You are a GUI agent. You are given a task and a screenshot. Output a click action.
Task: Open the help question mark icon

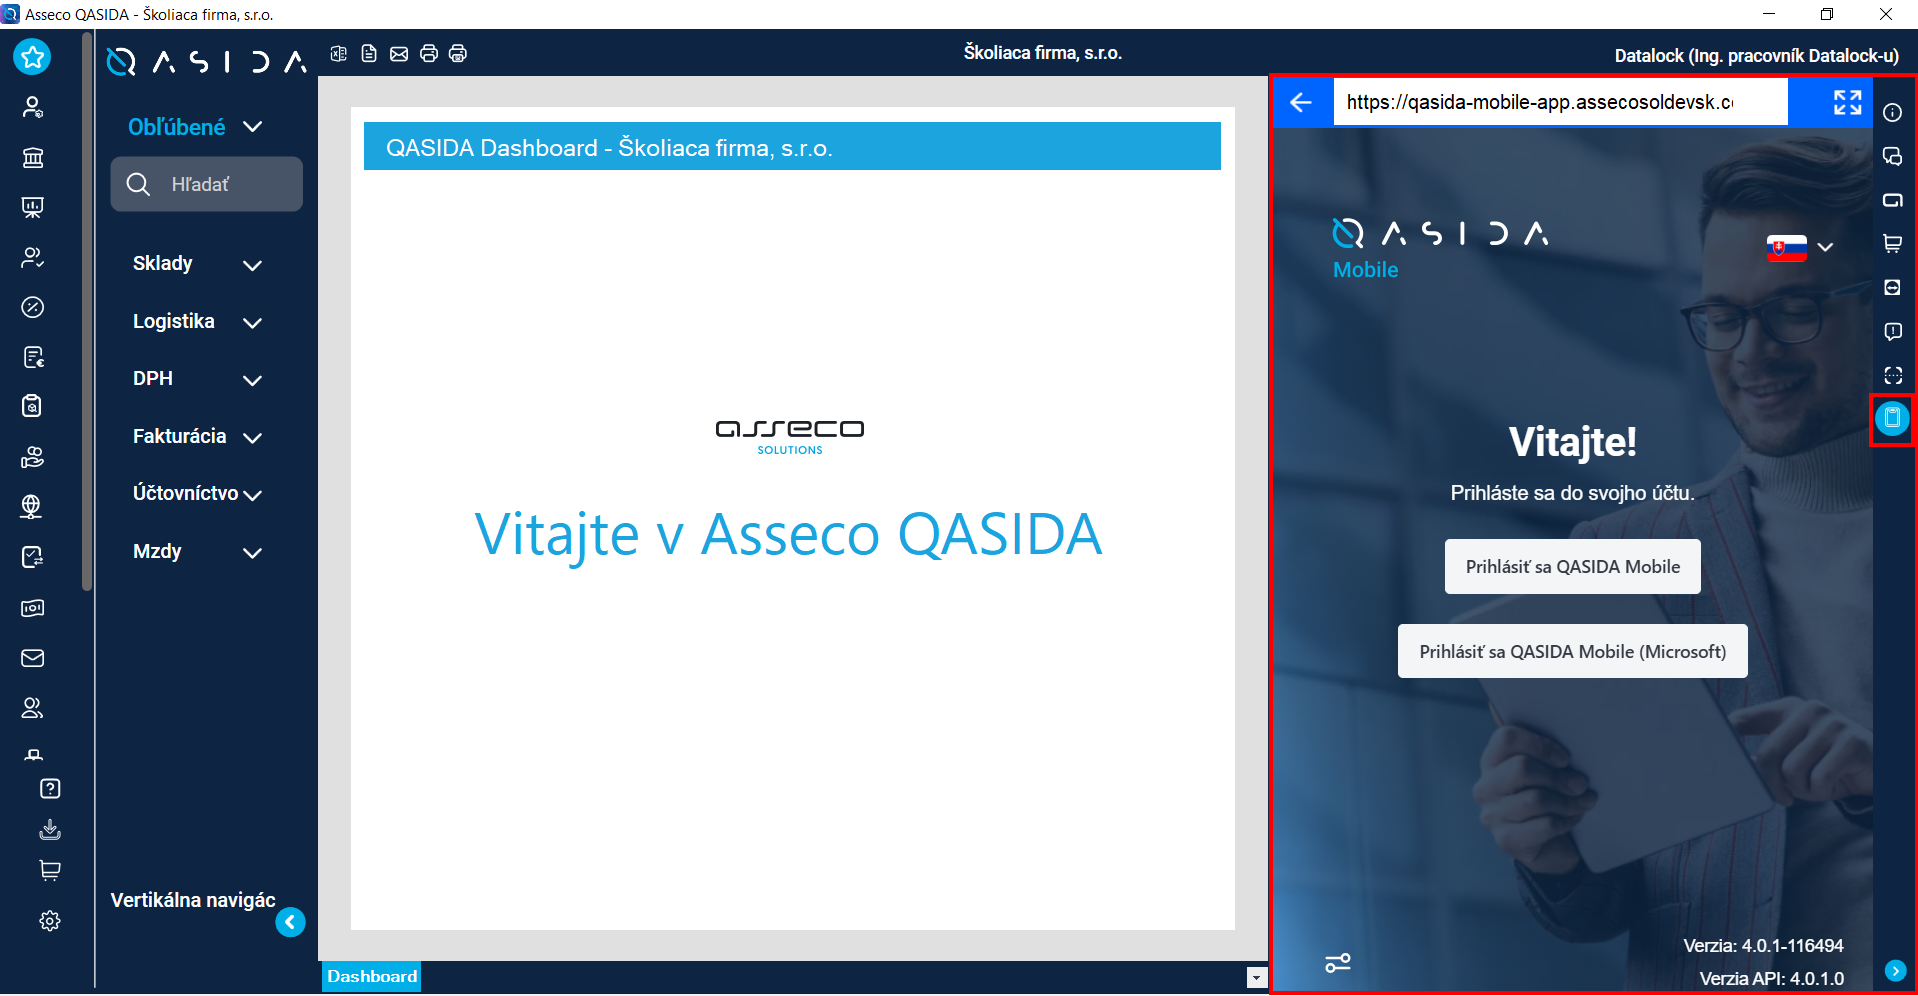(50, 789)
